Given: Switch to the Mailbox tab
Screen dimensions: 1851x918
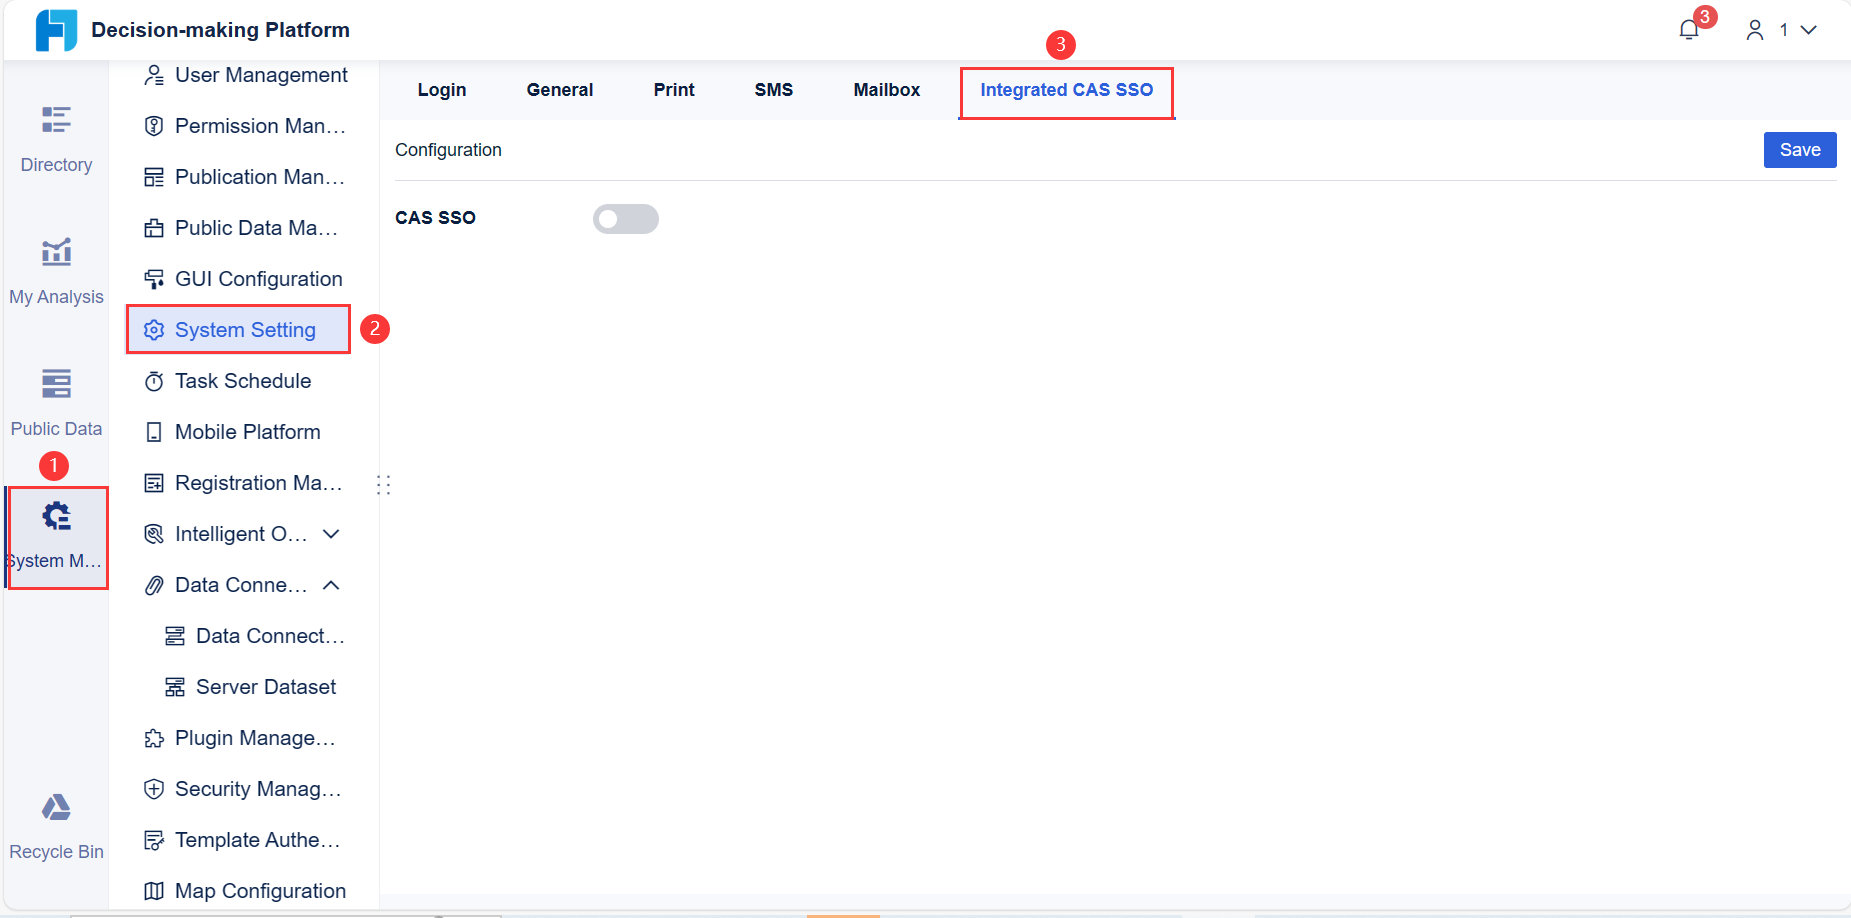Looking at the screenshot, I should pos(886,89).
